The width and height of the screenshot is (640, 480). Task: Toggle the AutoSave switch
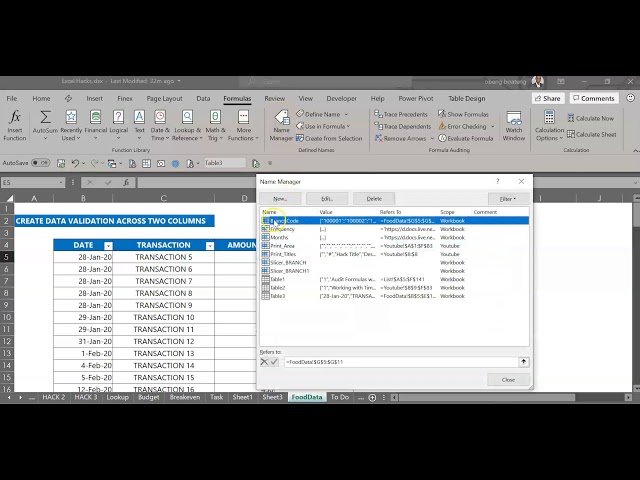tap(40, 163)
